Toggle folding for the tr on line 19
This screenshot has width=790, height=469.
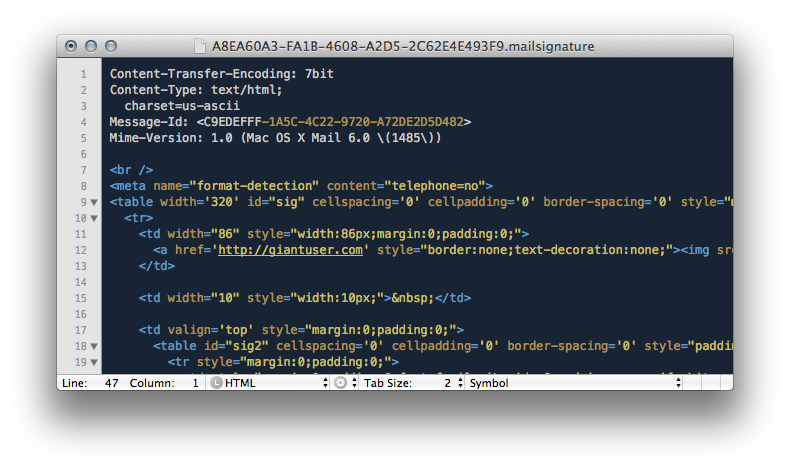click(94, 362)
